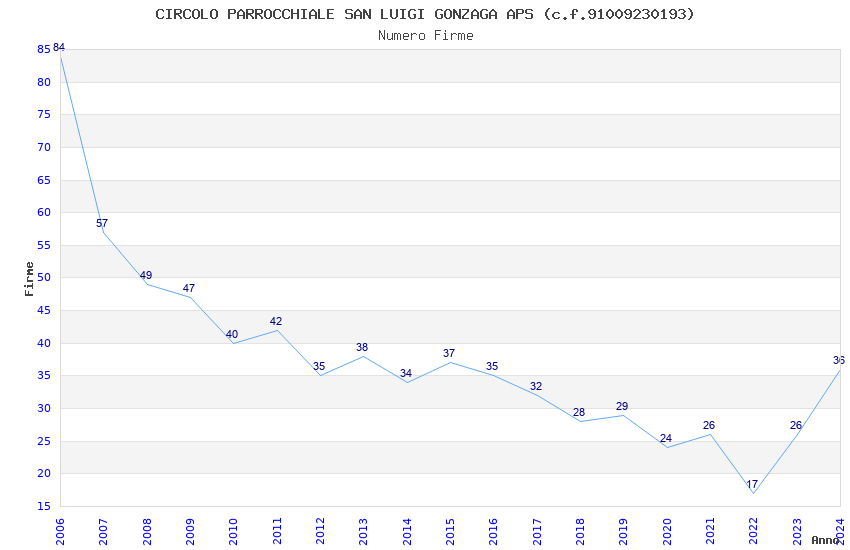
Task: Pick the y-axis tick label 15
Action: pyautogui.click(x=44, y=507)
